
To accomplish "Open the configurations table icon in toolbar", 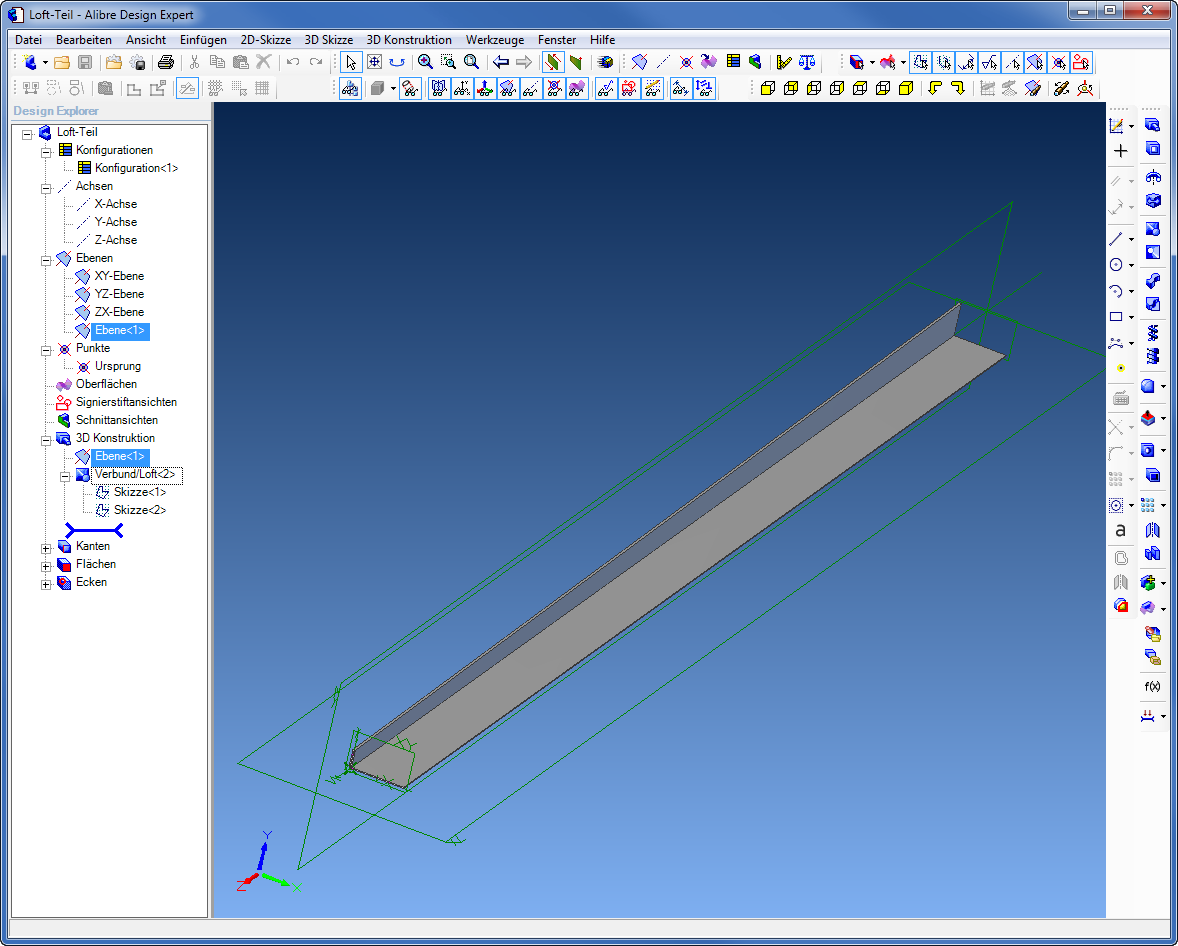I will pyautogui.click(x=733, y=62).
